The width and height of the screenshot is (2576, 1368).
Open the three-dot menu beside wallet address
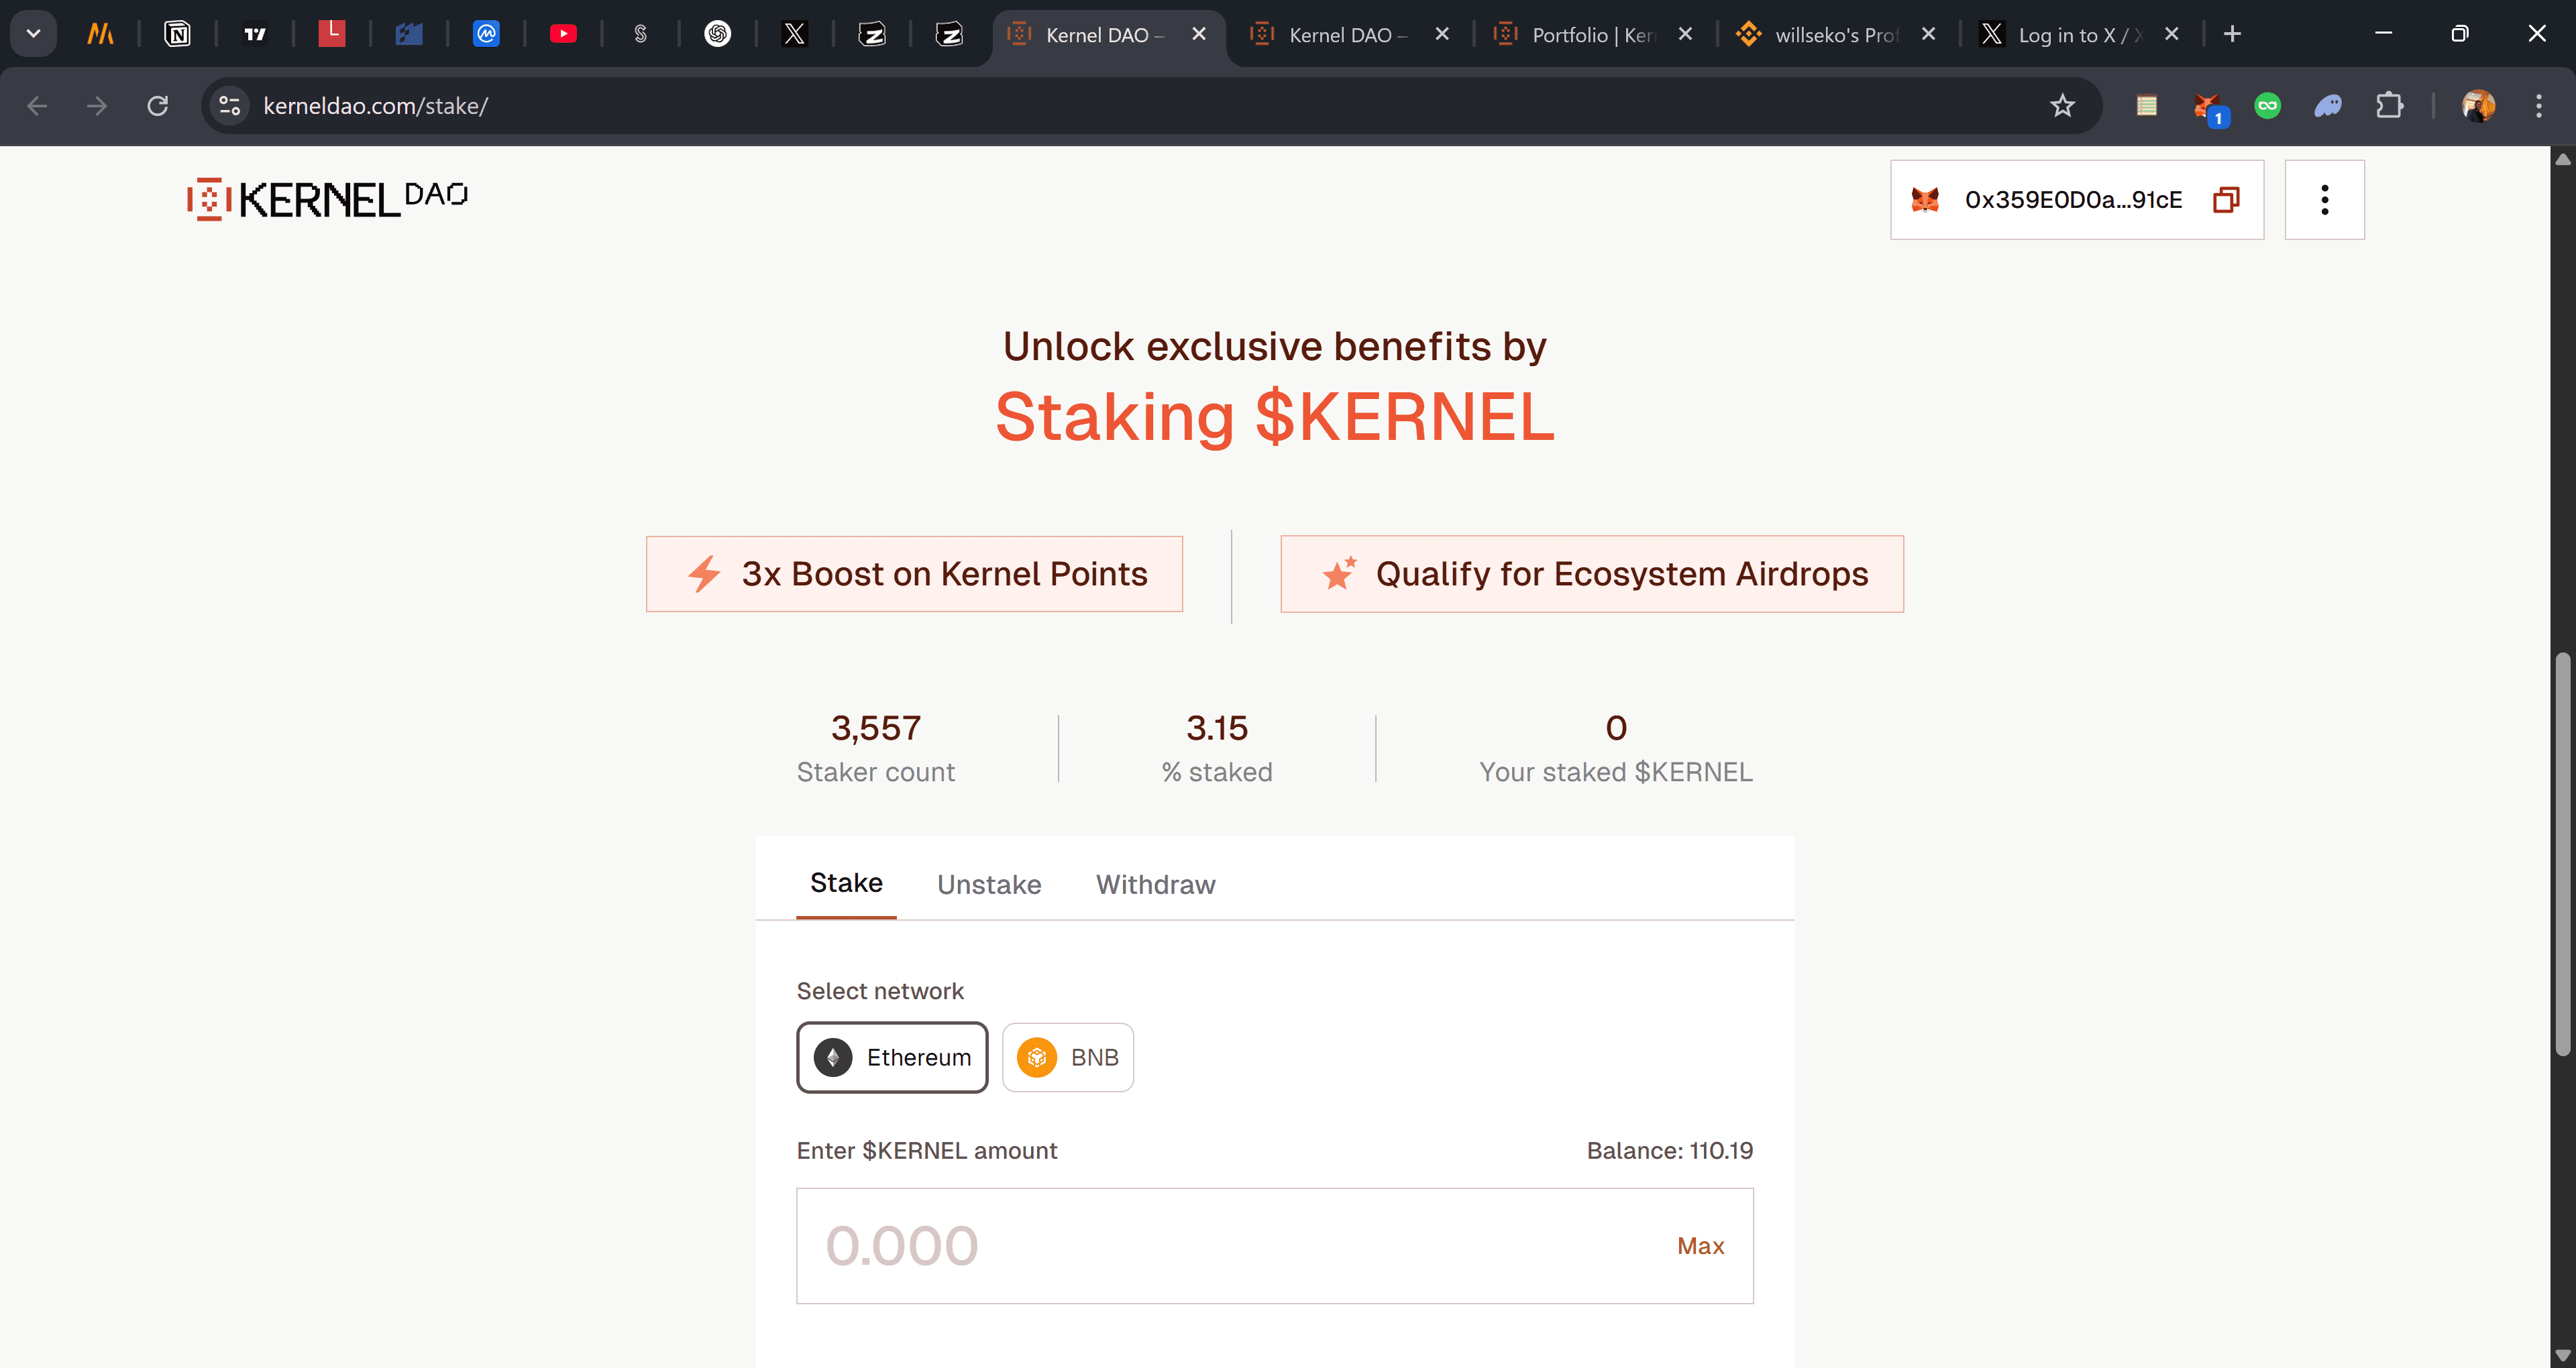point(2324,200)
